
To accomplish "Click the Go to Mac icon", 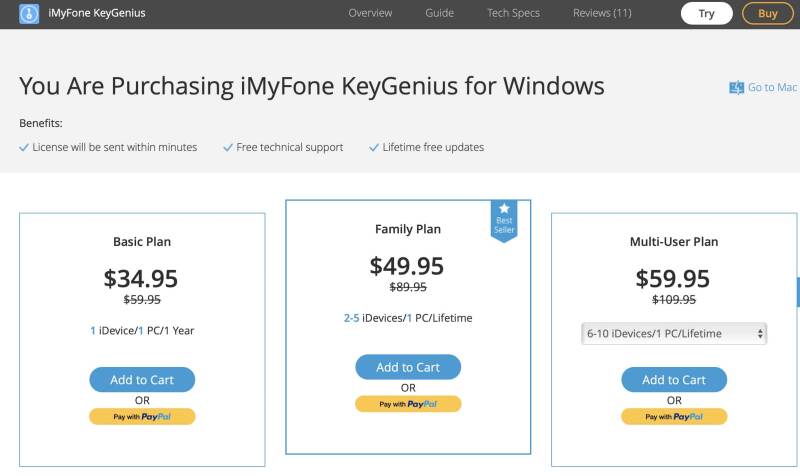I will coord(736,88).
